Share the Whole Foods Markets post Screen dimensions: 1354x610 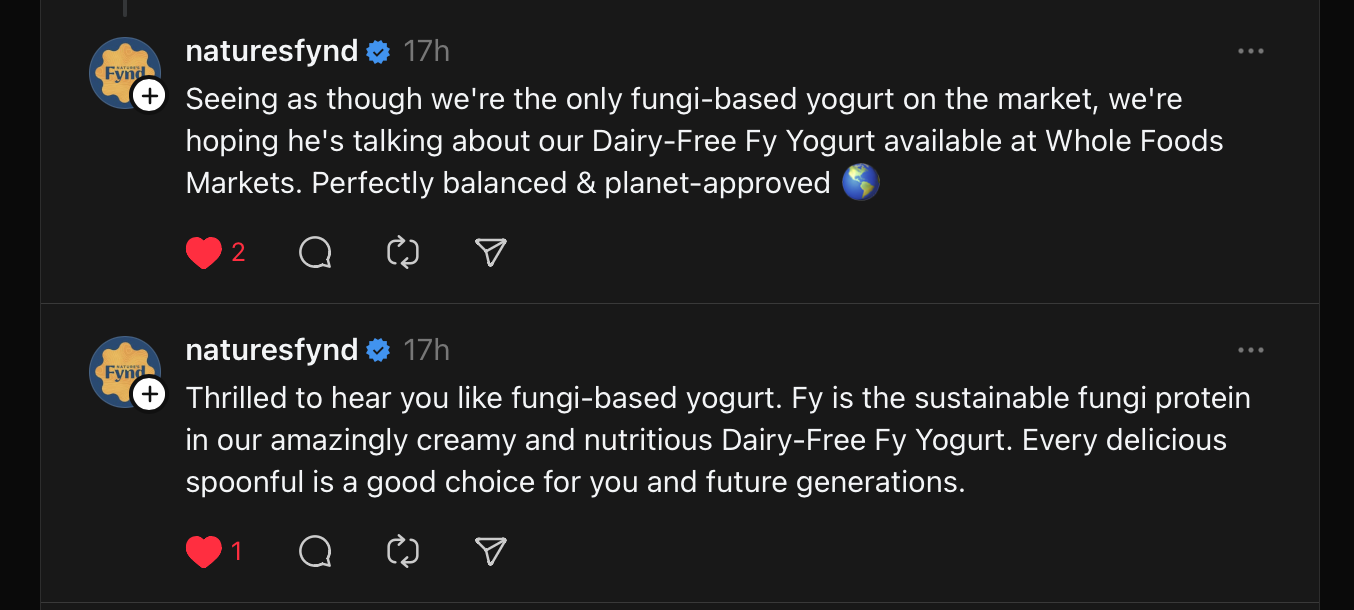point(490,253)
